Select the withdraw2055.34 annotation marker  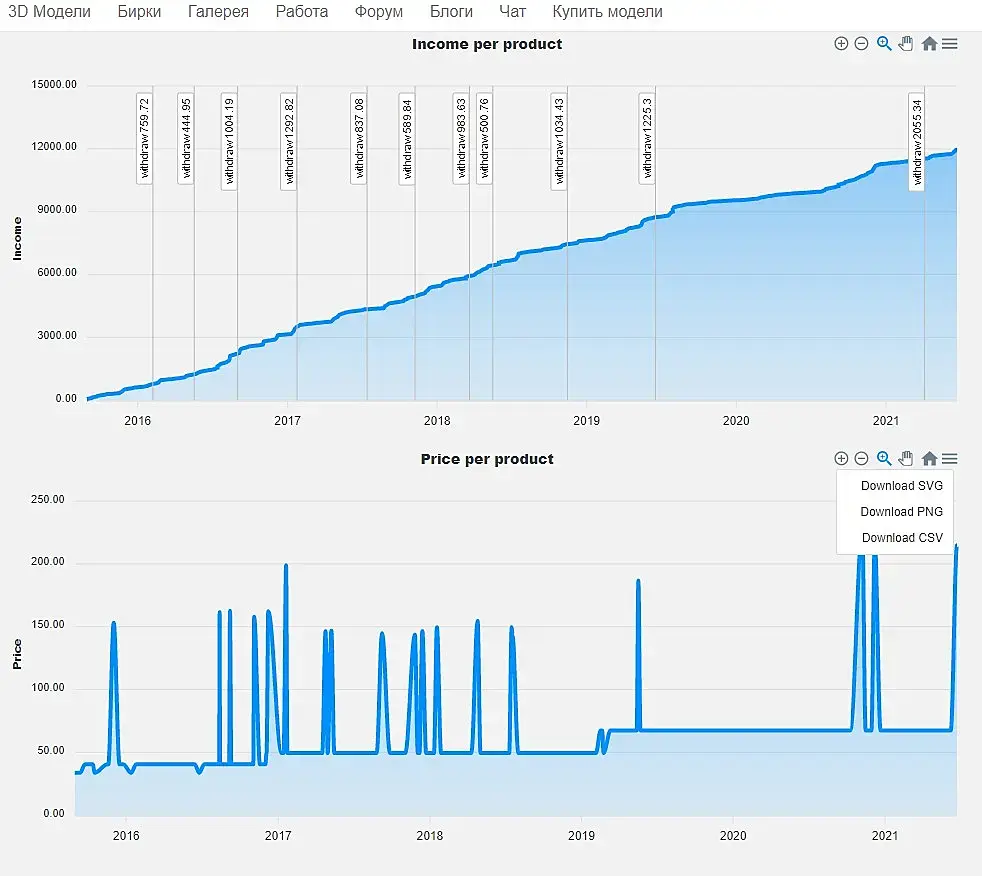coord(916,142)
